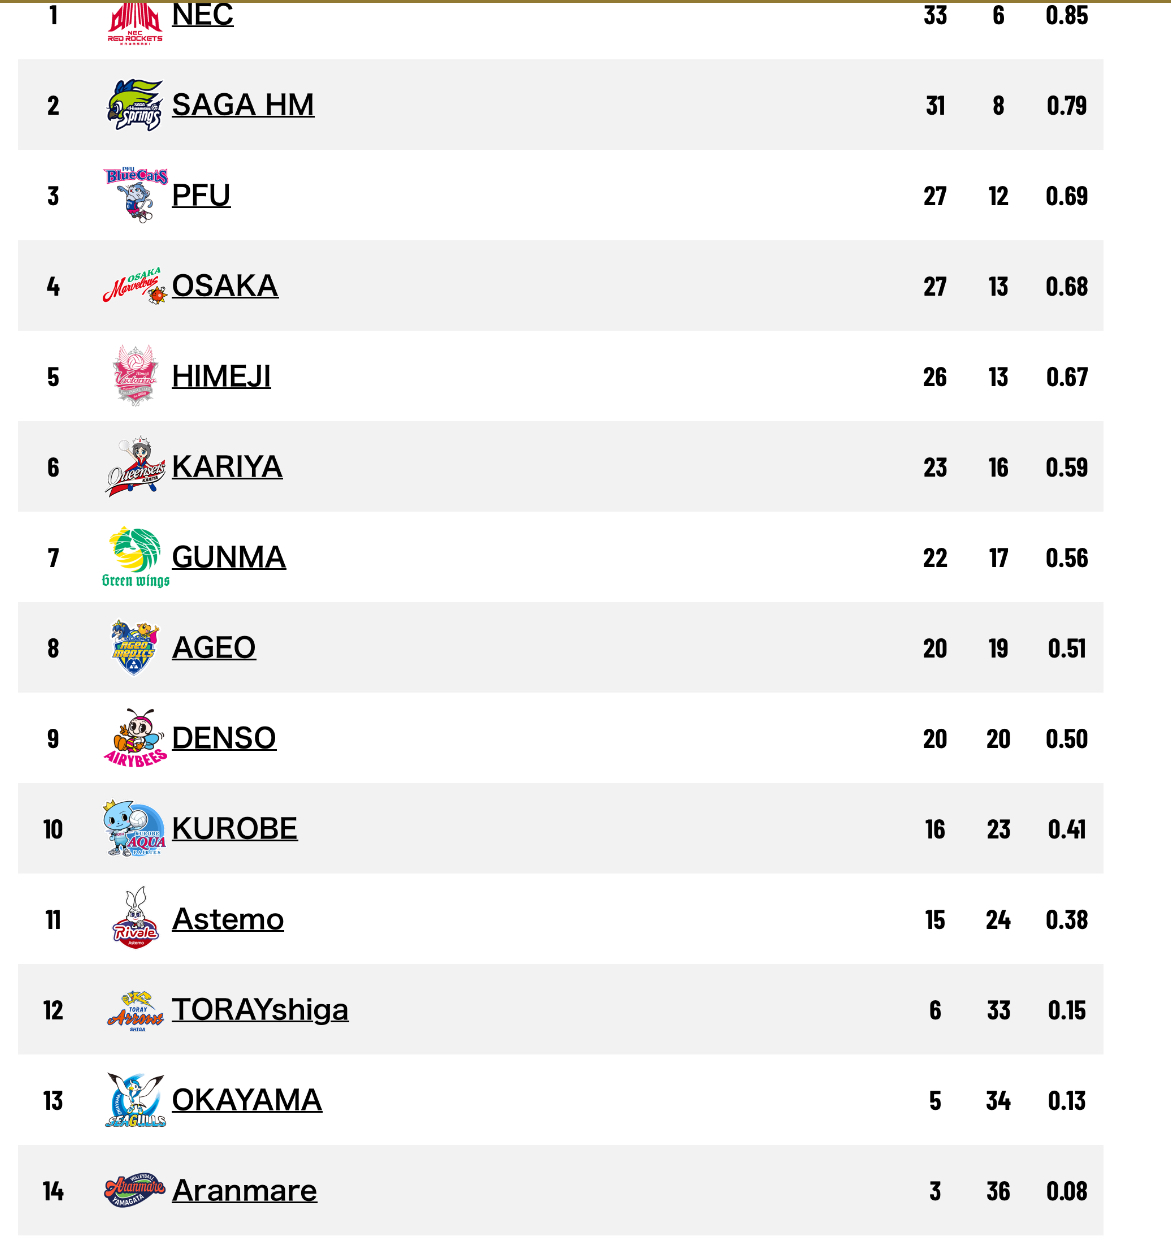Select the Aranmare team name link
Viewport: 1175px width, 1247px height.
coord(244,1191)
